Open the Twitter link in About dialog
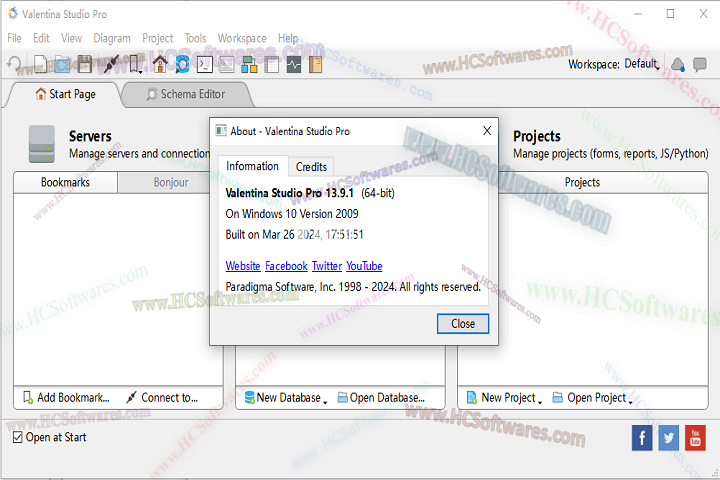The image size is (720, 480). tap(327, 266)
